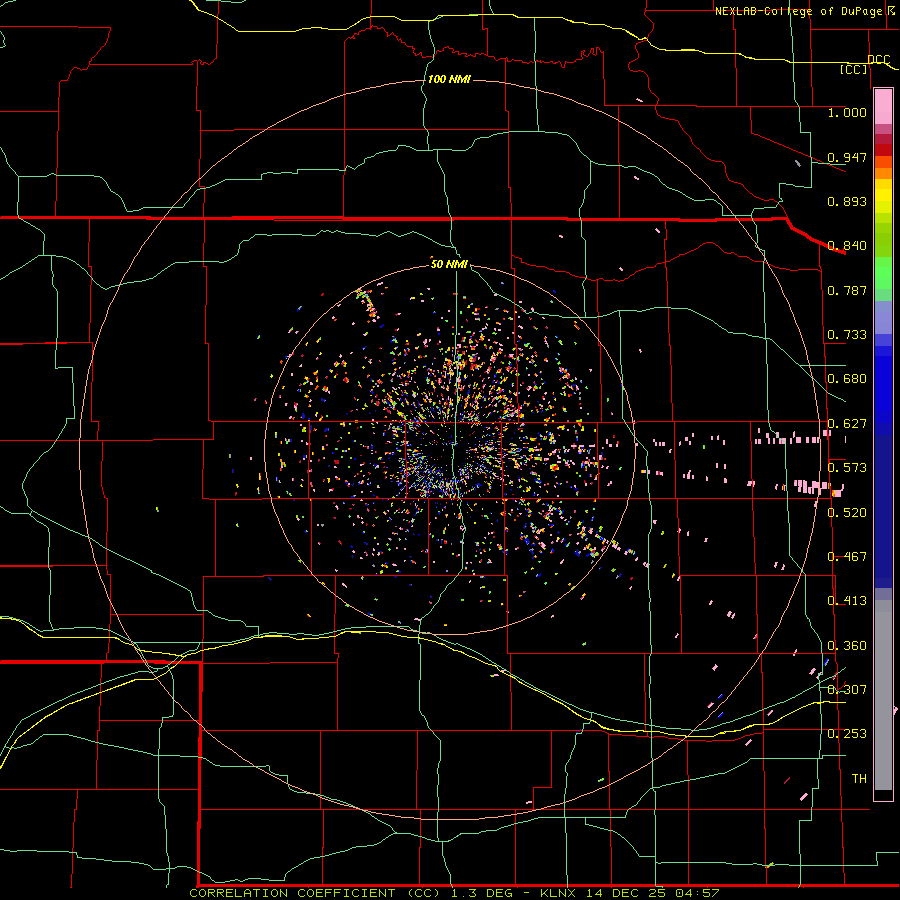Click the 0.467 scale value
The image size is (900, 900).
click(847, 557)
